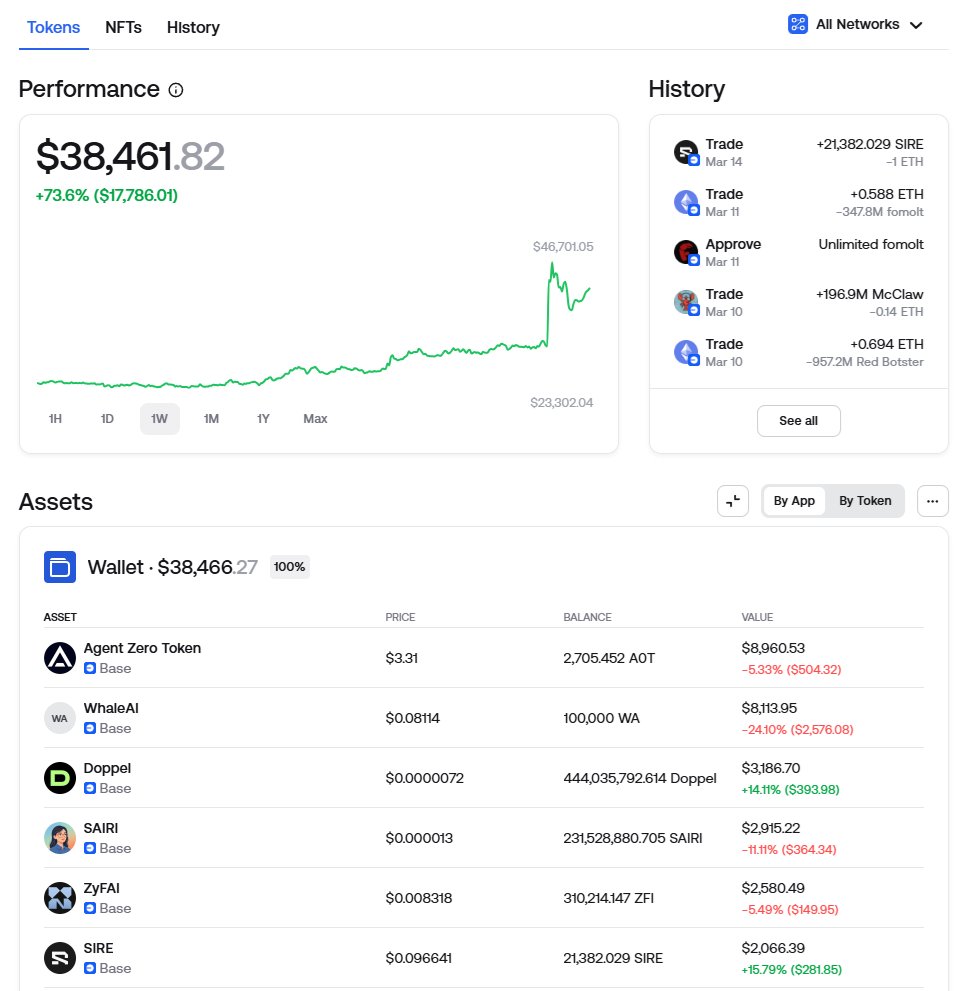
Task: Click the $38,461.82 portfolio total
Action: pyautogui.click(x=130, y=156)
